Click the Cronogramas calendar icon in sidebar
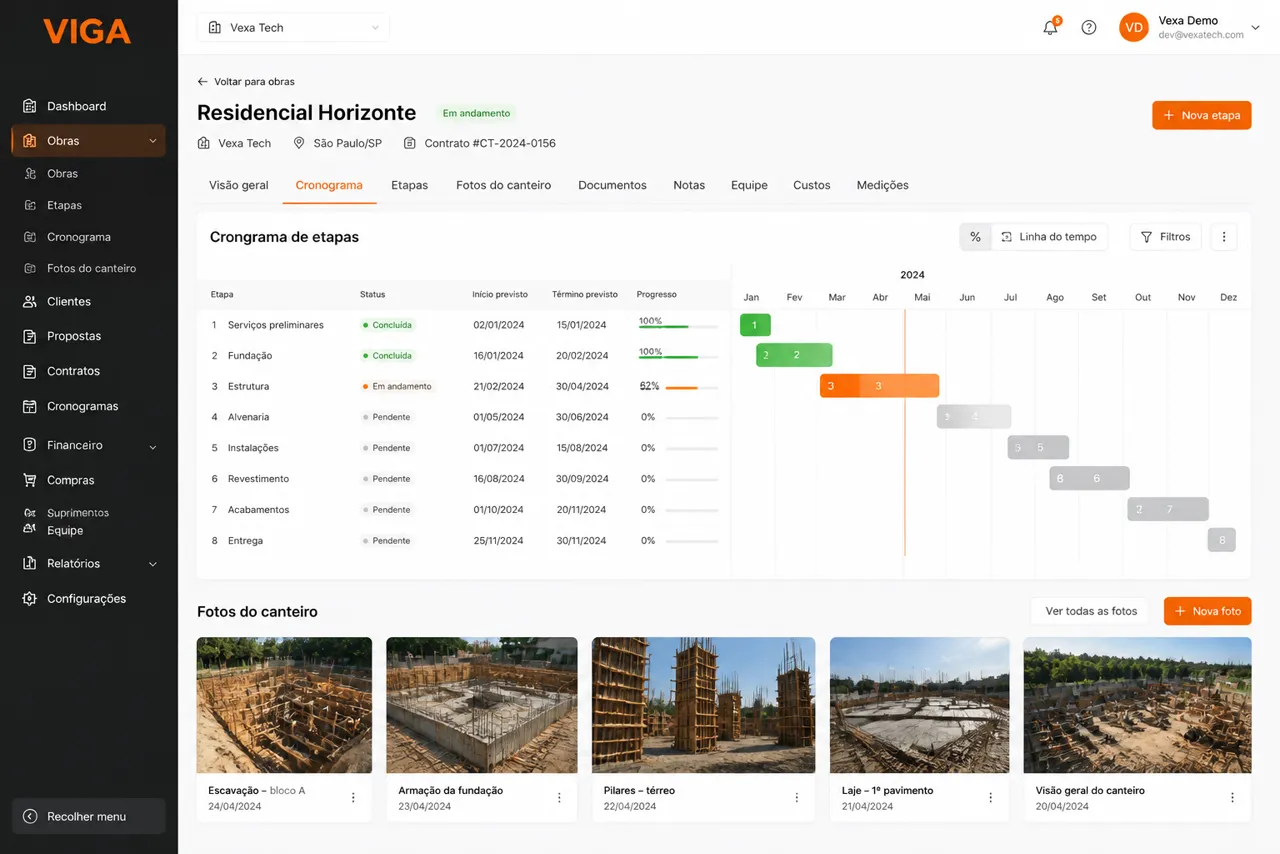Image resolution: width=1280 pixels, height=854 pixels. pos(29,406)
